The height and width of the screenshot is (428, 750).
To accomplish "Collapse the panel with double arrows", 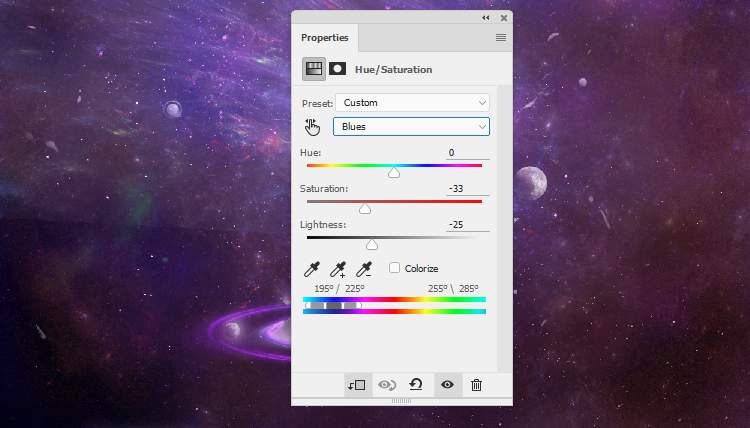I will [486, 17].
